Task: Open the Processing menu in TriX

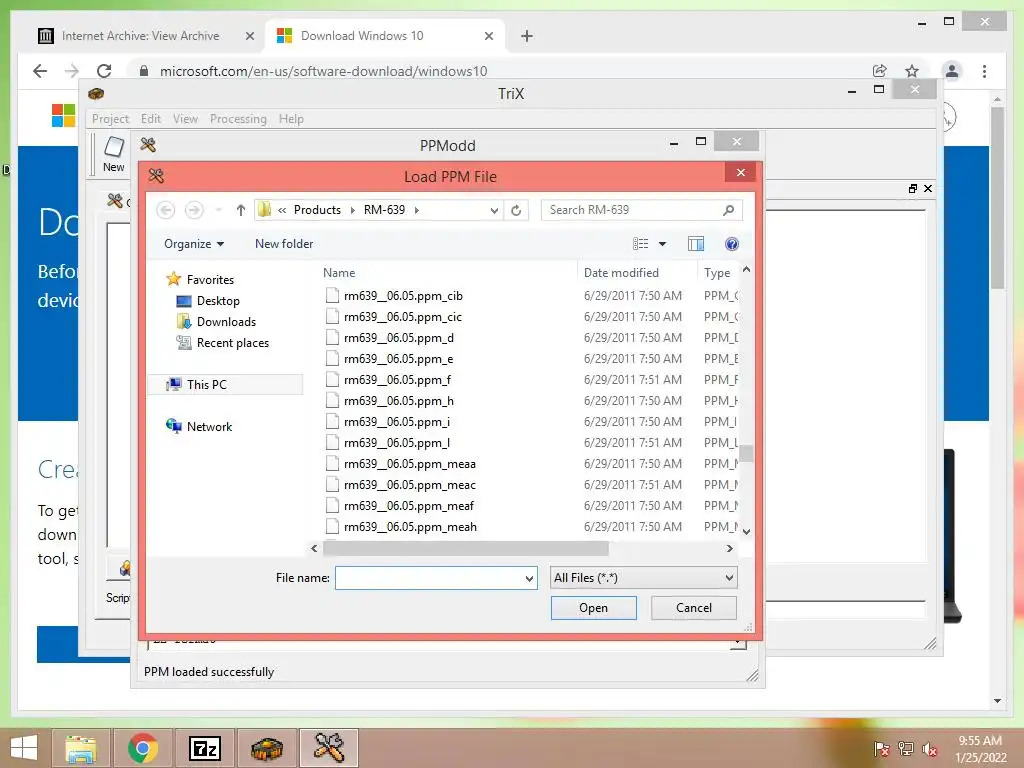Action: click(238, 119)
